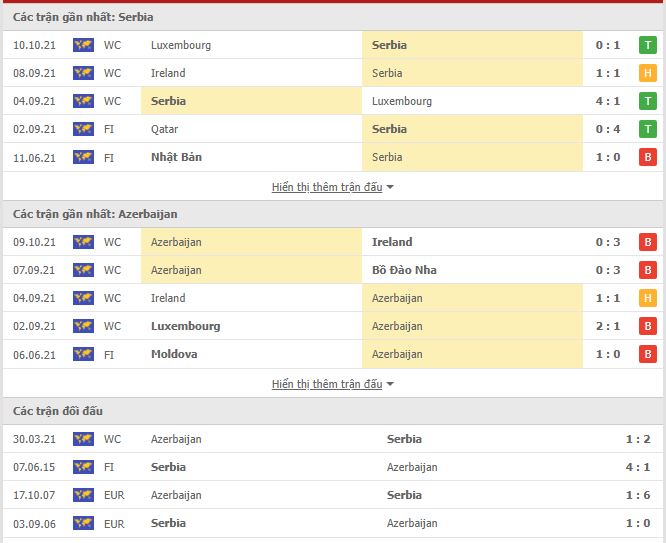Open the 03.09.06 Serbia vs Azerbaijan EUR match

pyautogui.click(x=333, y=523)
